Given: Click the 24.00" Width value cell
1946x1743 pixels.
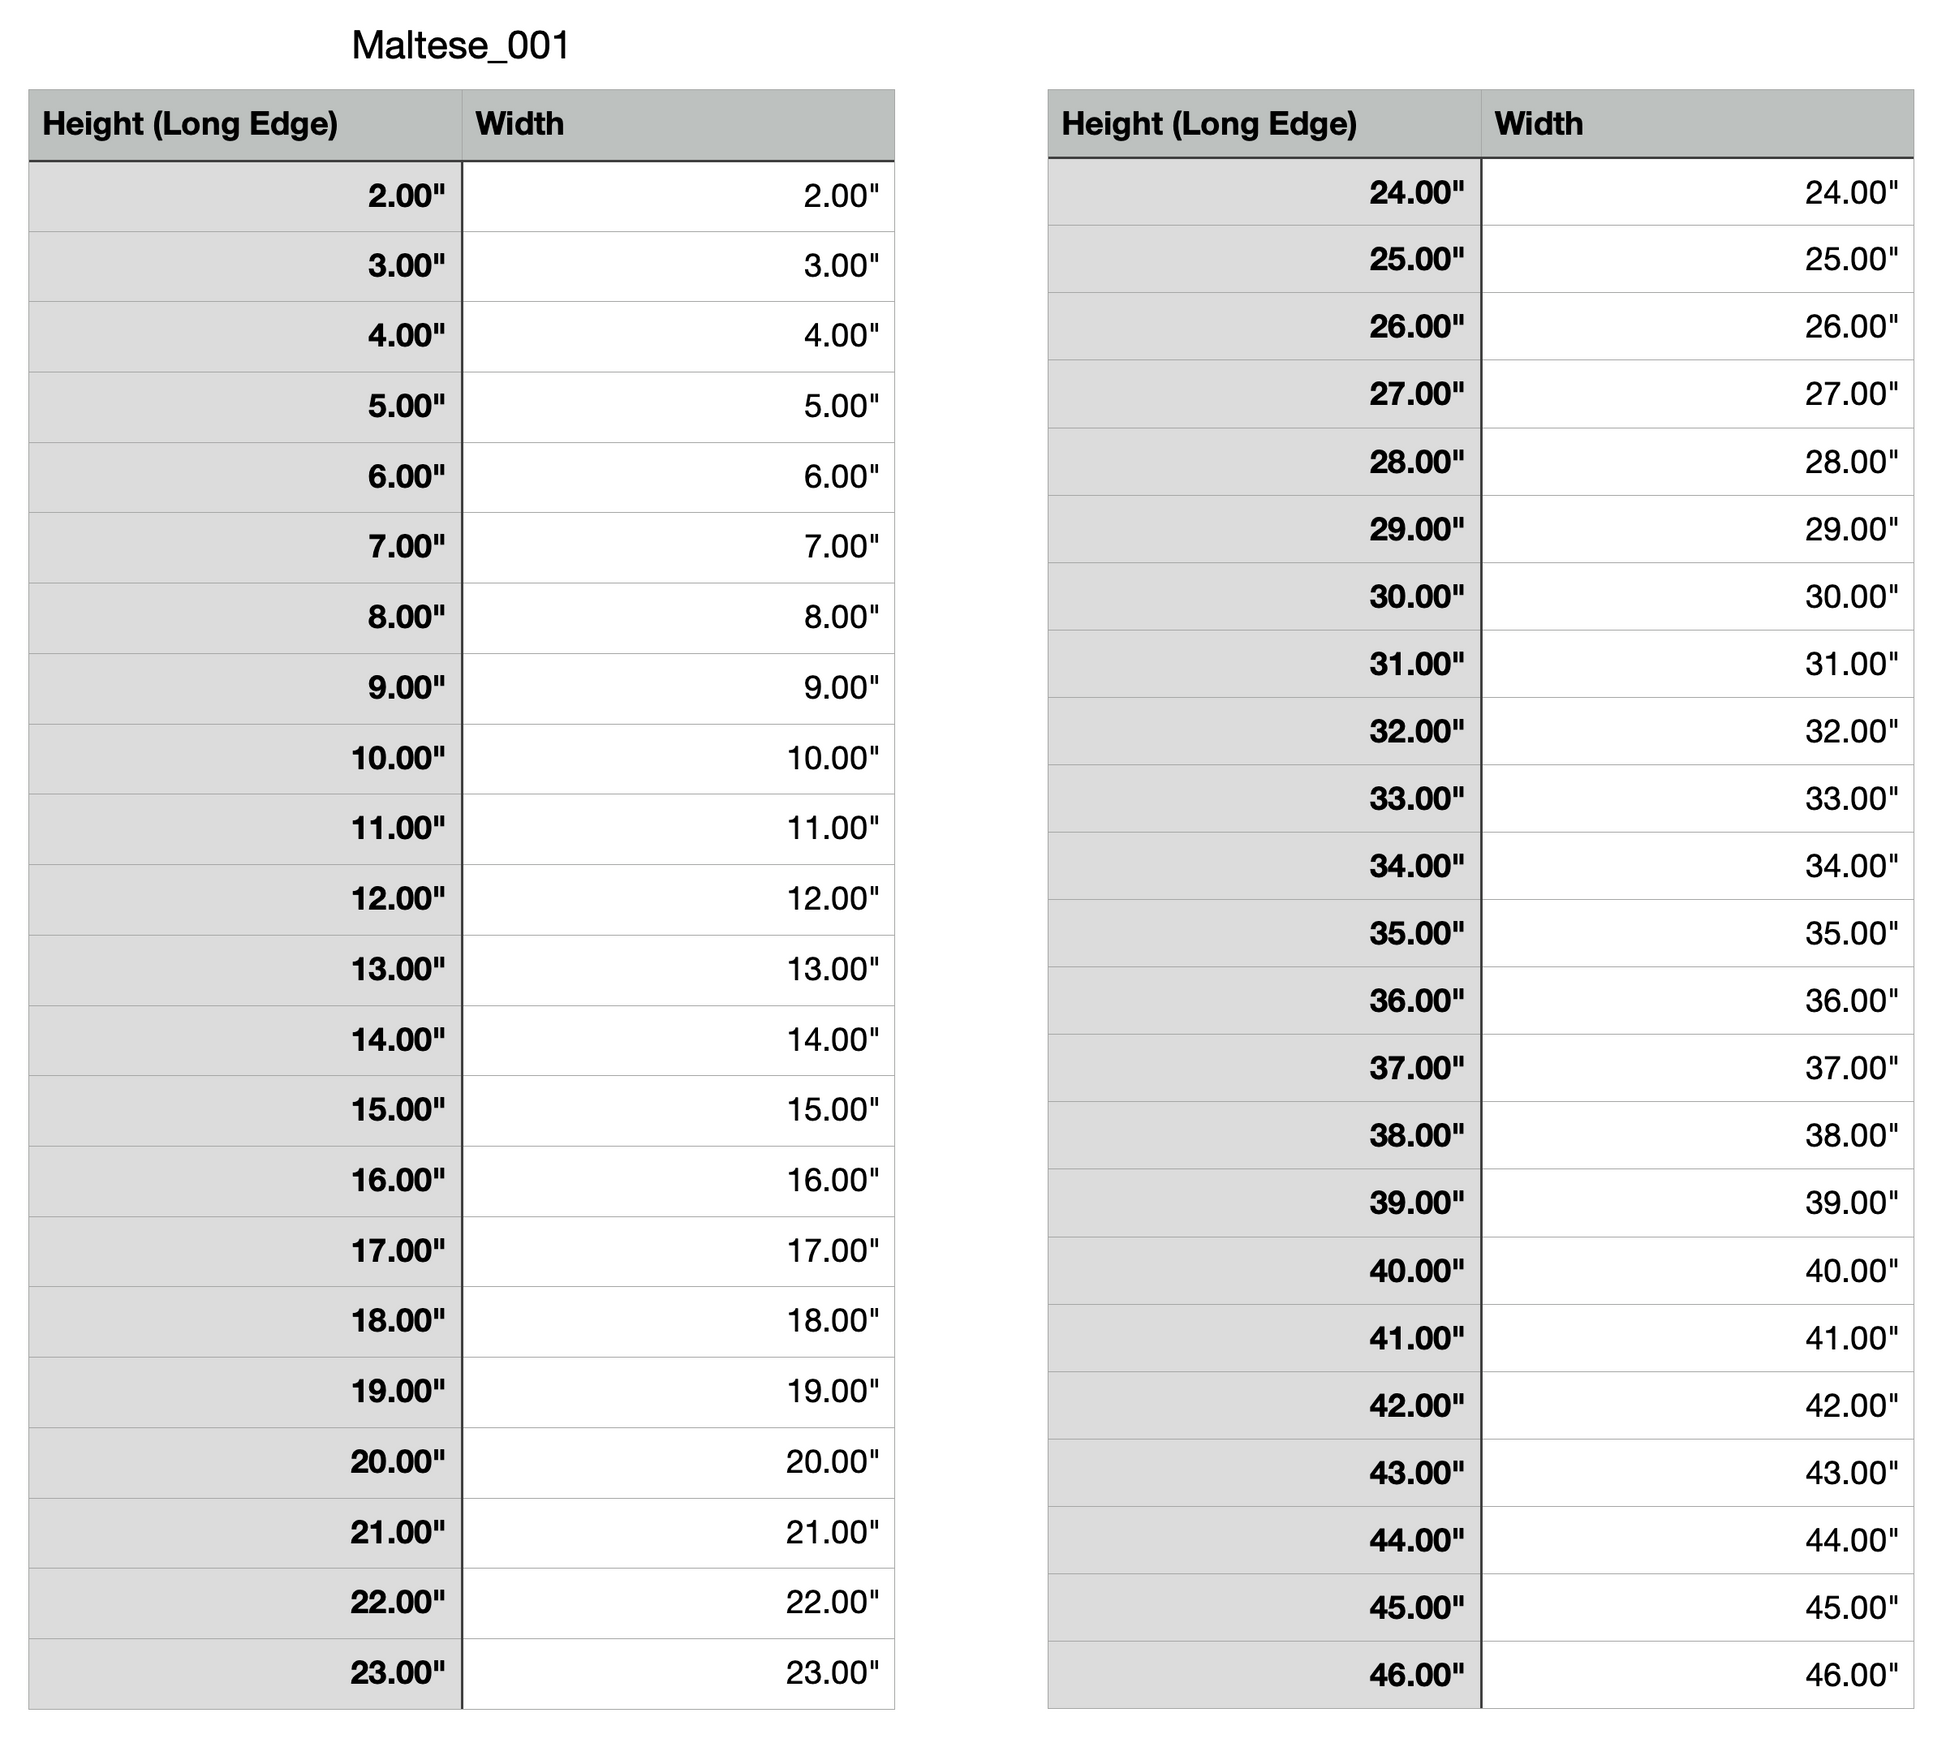Looking at the screenshot, I should pyautogui.click(x=1851, y=193).
